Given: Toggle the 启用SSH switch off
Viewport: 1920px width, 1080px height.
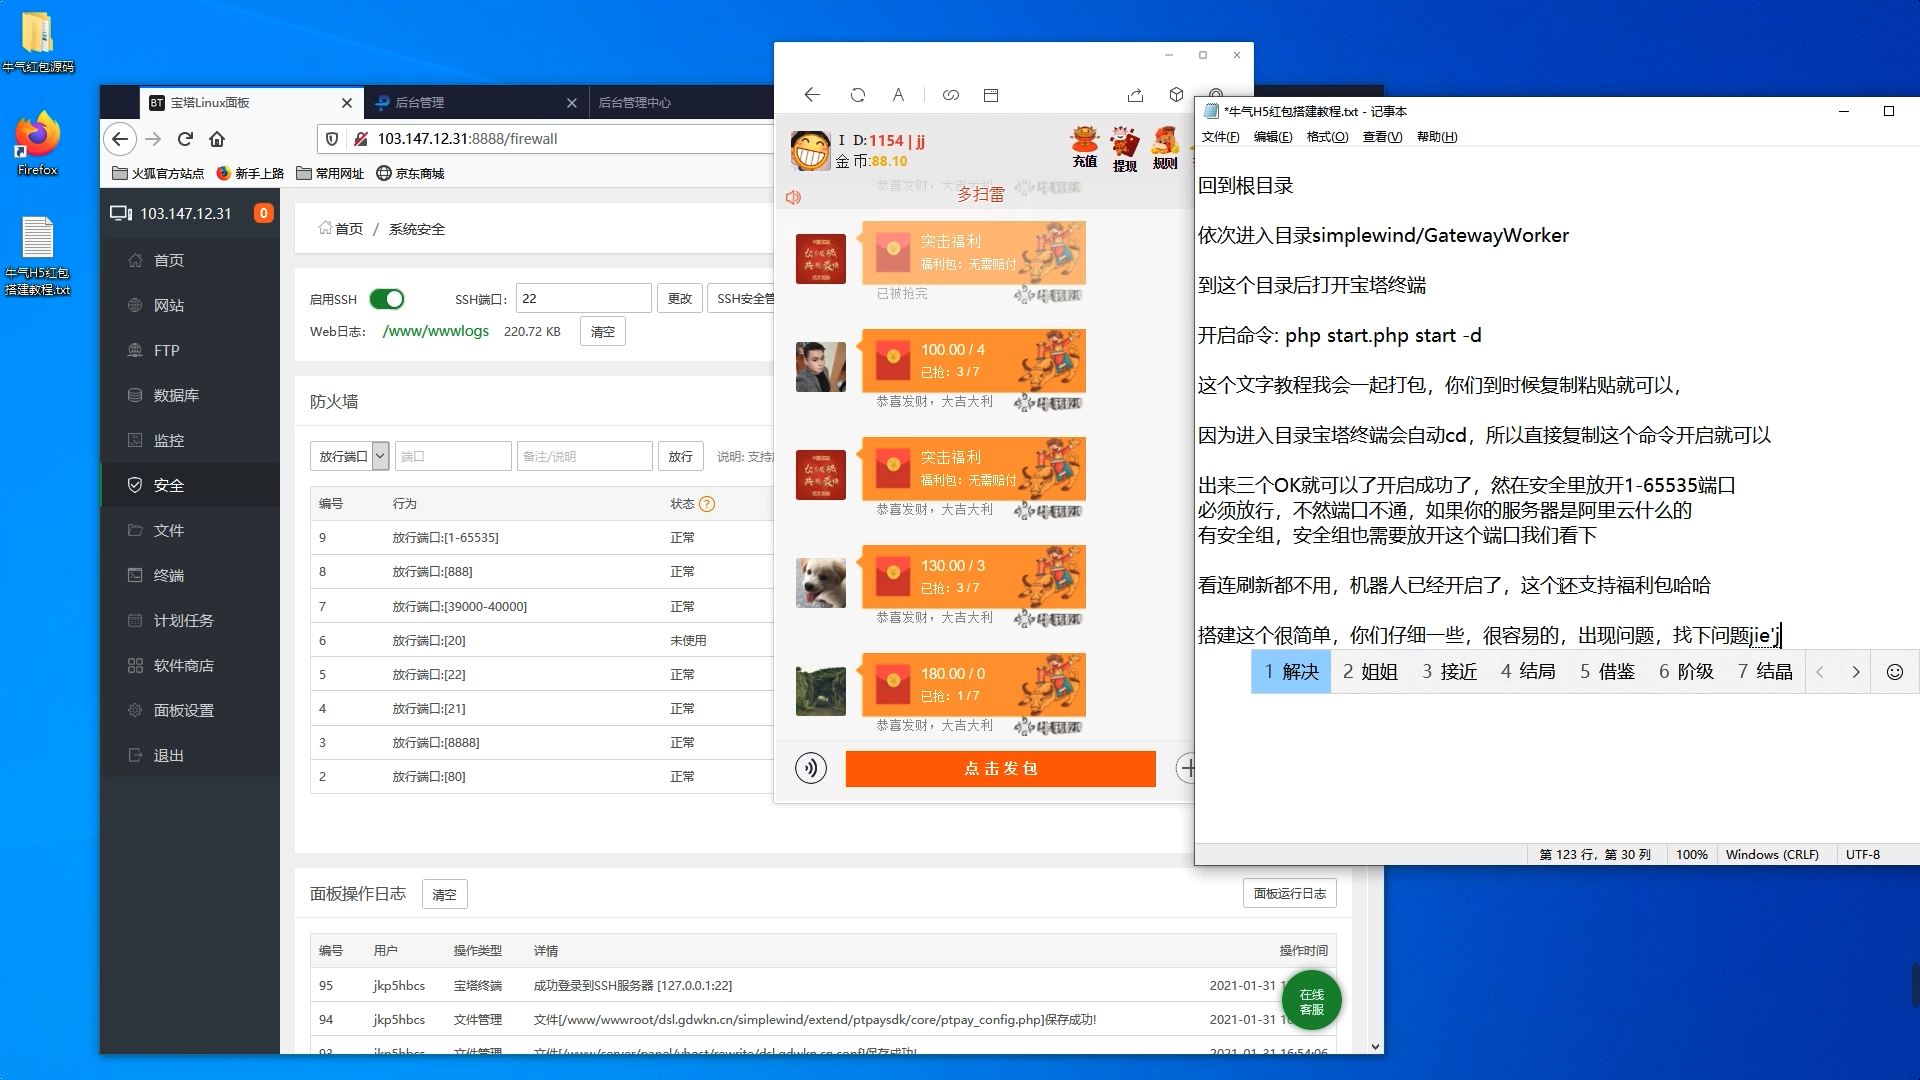Looking at the screenshot, I should (x=387, y=299).
